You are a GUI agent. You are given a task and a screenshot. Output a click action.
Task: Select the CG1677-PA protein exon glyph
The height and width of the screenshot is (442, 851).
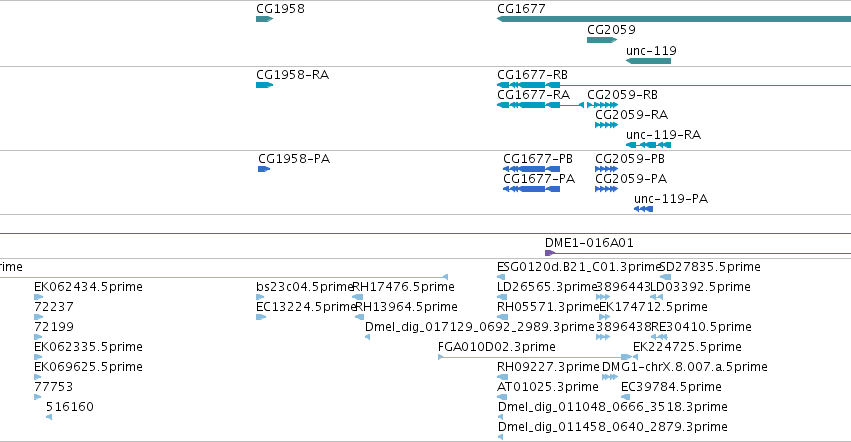point(531,189)
